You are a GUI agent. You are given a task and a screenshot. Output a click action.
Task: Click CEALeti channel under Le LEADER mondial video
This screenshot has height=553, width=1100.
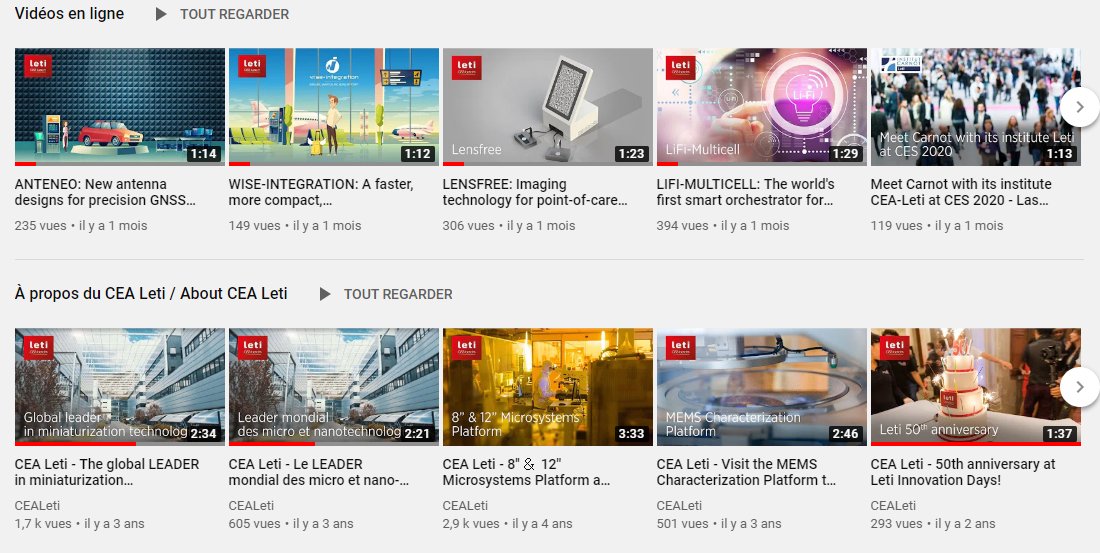click(x=251, y=505)
